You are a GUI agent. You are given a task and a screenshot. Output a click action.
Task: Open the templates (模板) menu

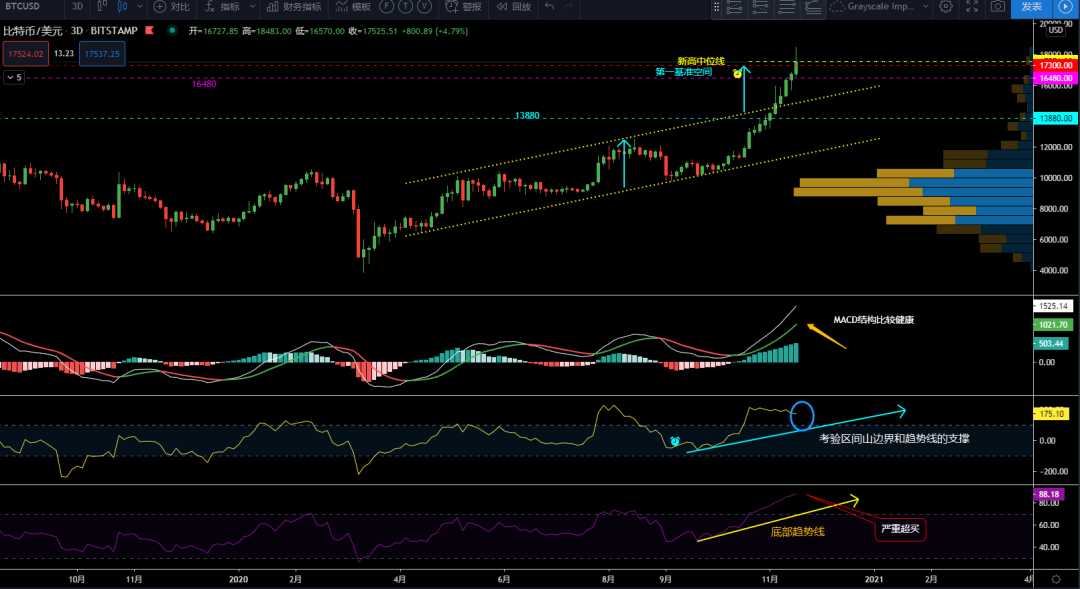click(x=353, y=7)
